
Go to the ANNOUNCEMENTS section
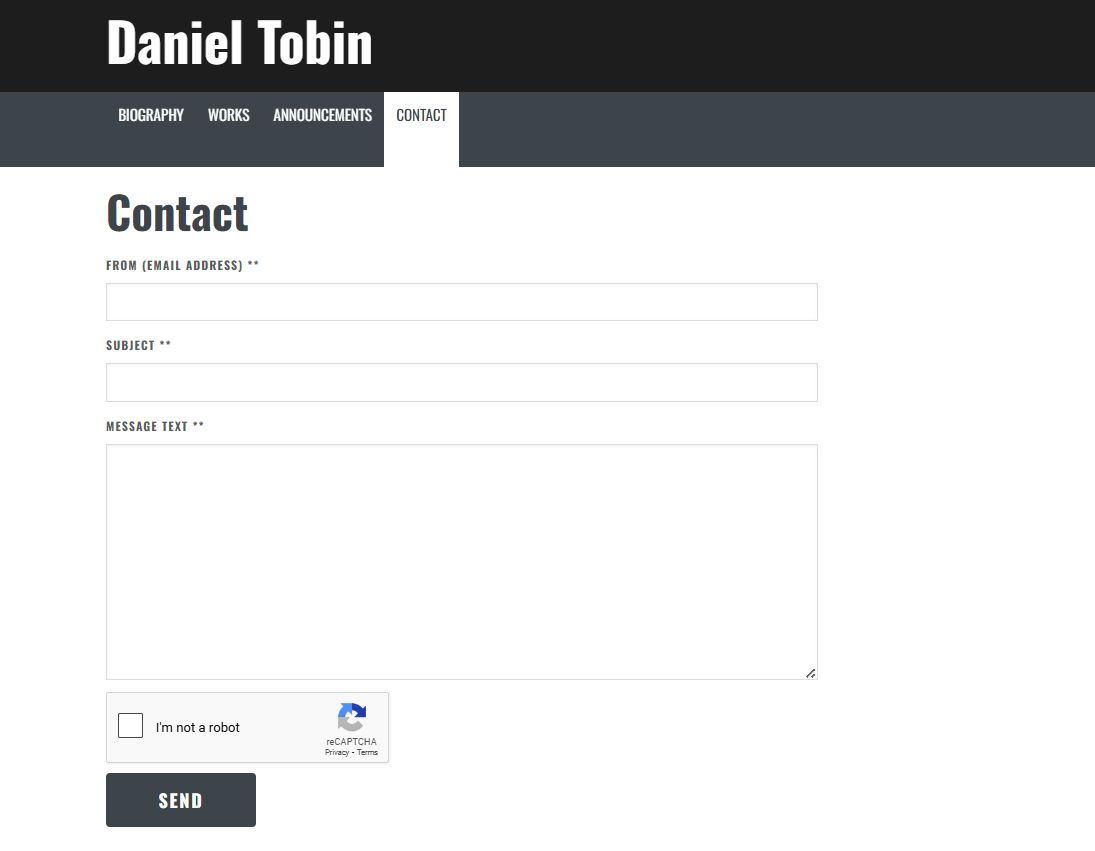click(322, 114)
